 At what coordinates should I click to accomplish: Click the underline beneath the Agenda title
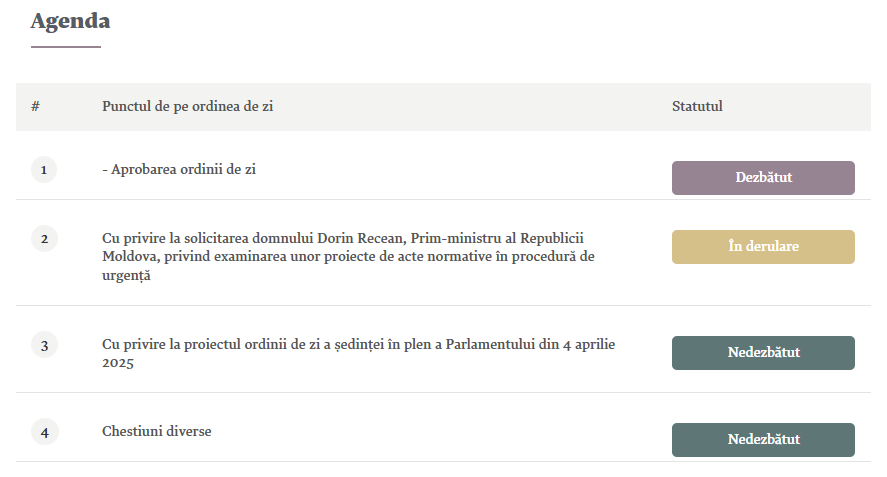click(x=66, y=47)
